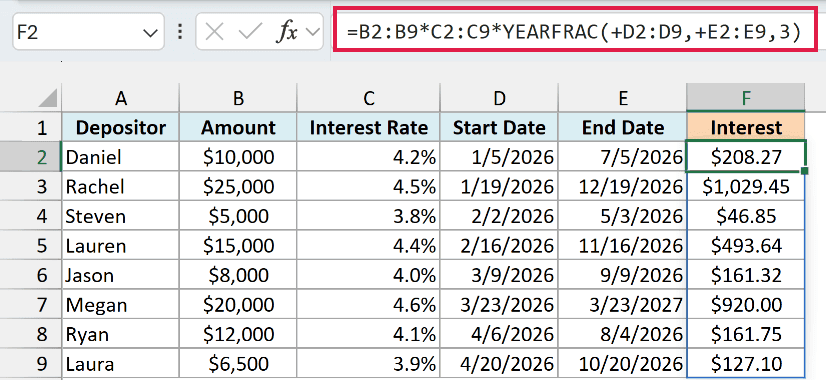Click the $6,500 amount cell
The height and width of the screenshot is (380, 826).
[x=238, y=363]
